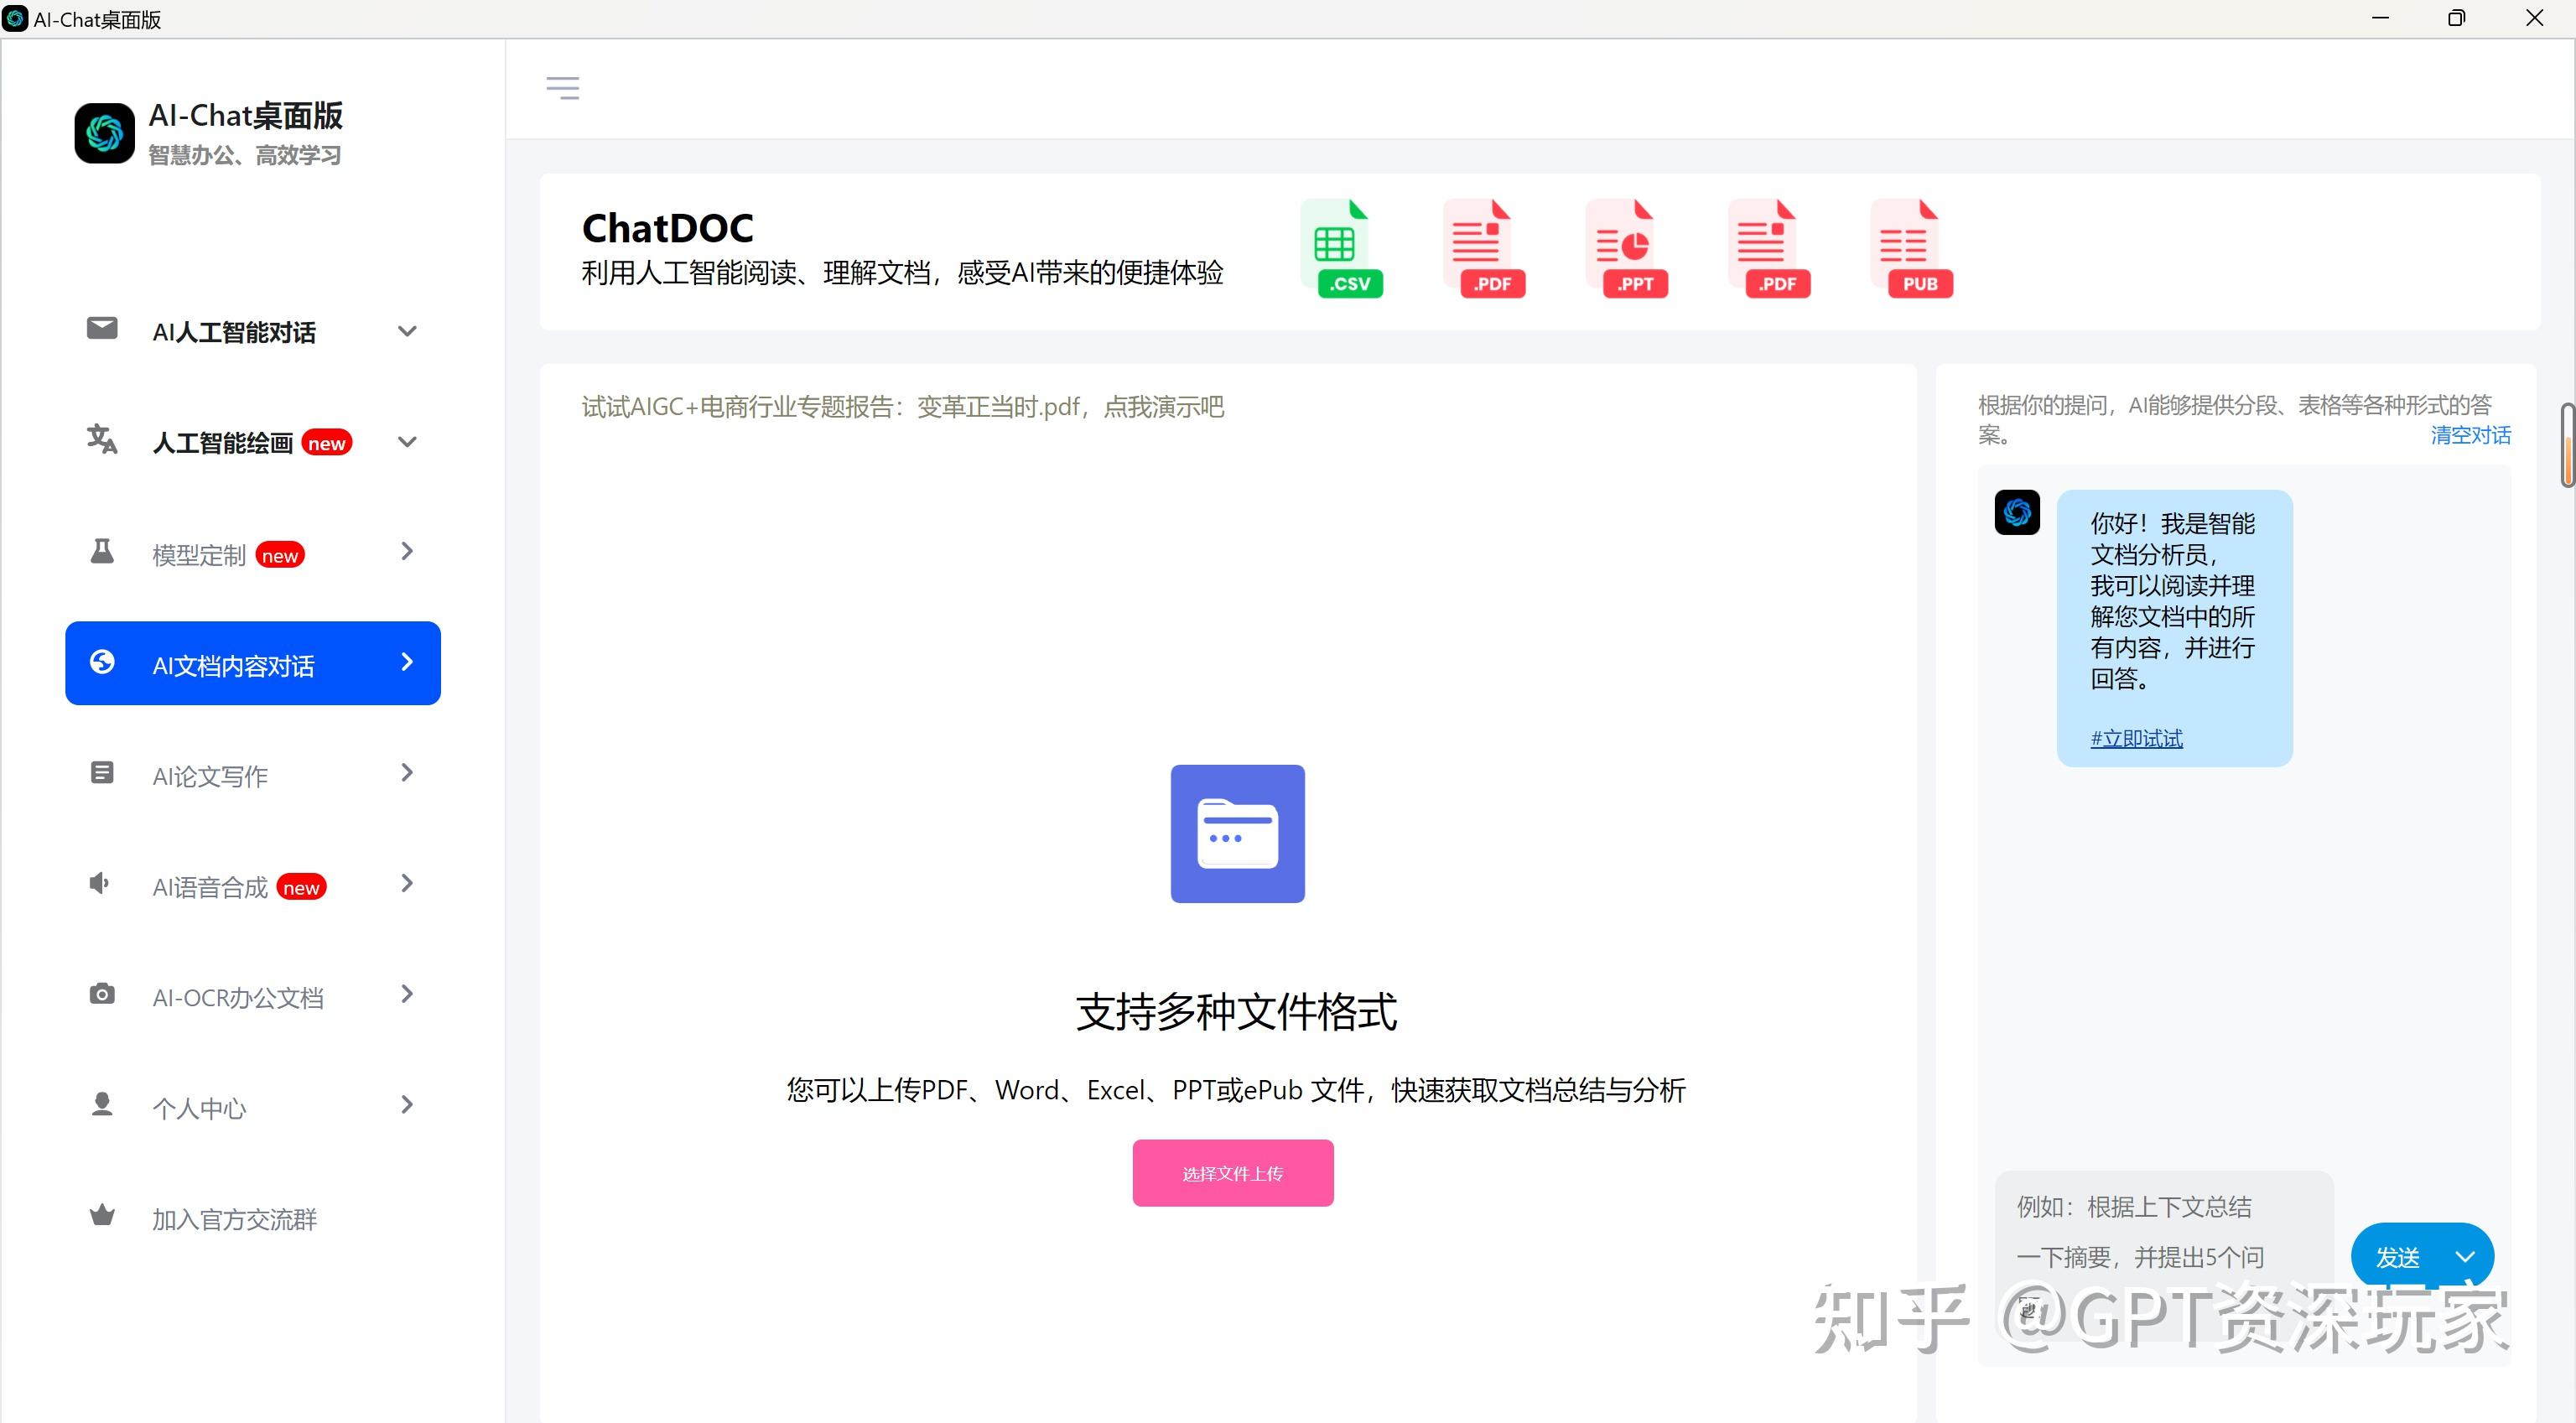2576x1423 pixels.
Task: Click the PUB file format icon
Action: coord(1911,249)
